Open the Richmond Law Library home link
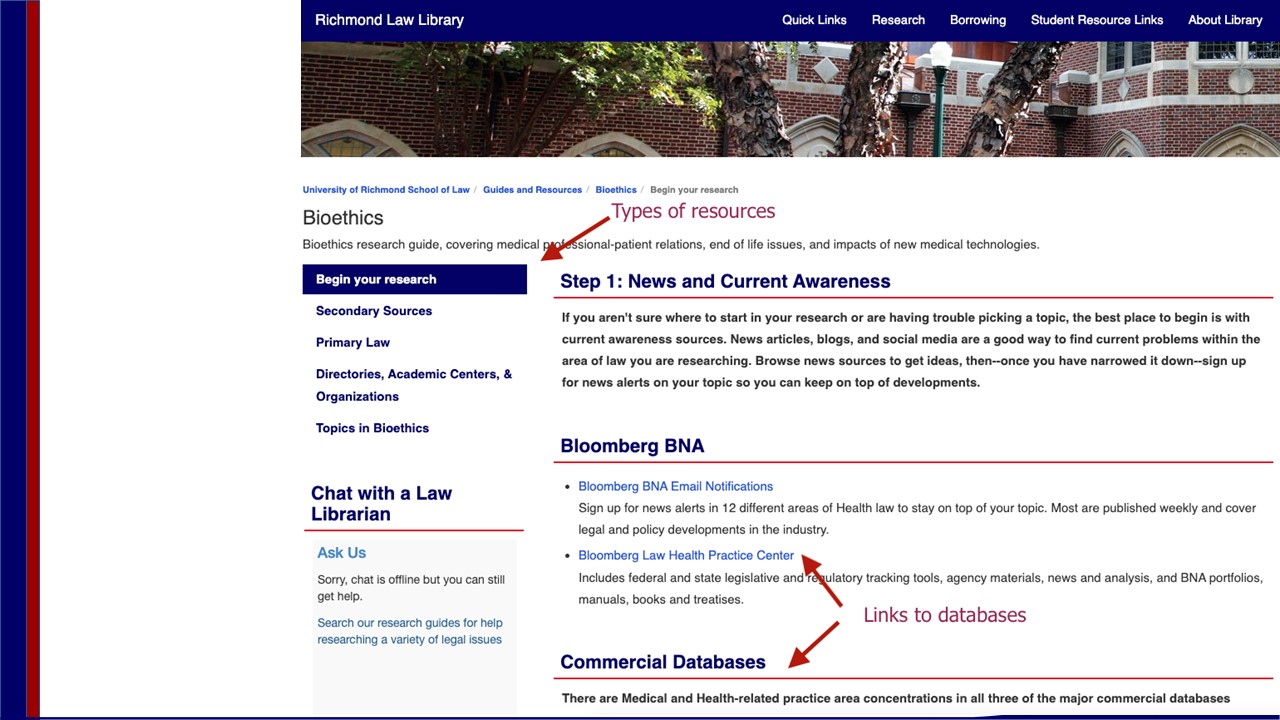The width and height of the screenshot is (1280, 720). tap(389, 20)
